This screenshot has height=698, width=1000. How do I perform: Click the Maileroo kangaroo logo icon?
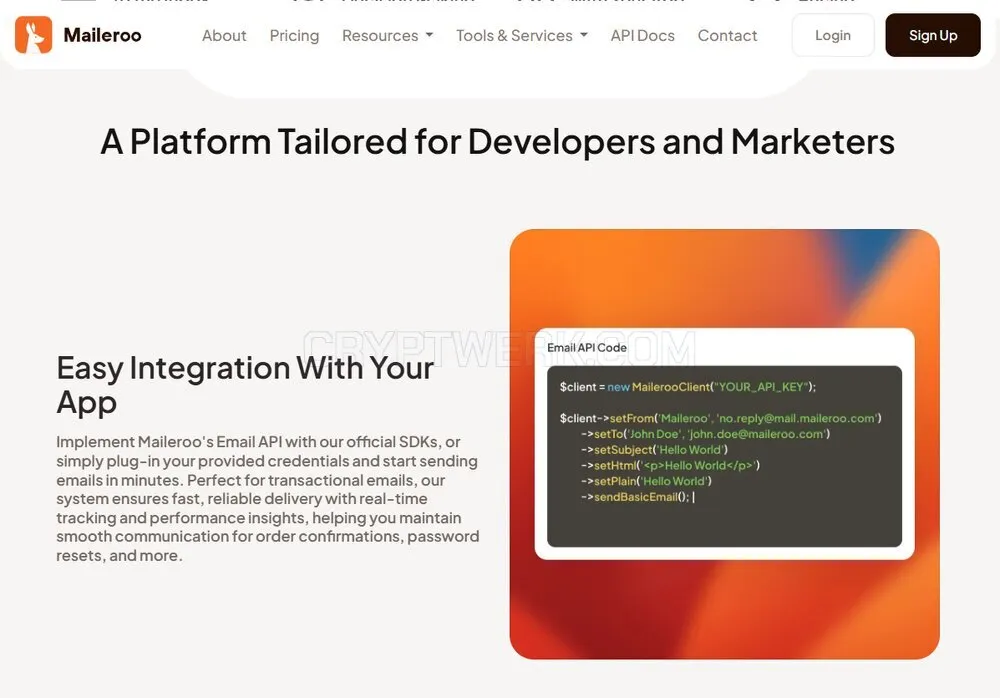(x=33, y=35)
